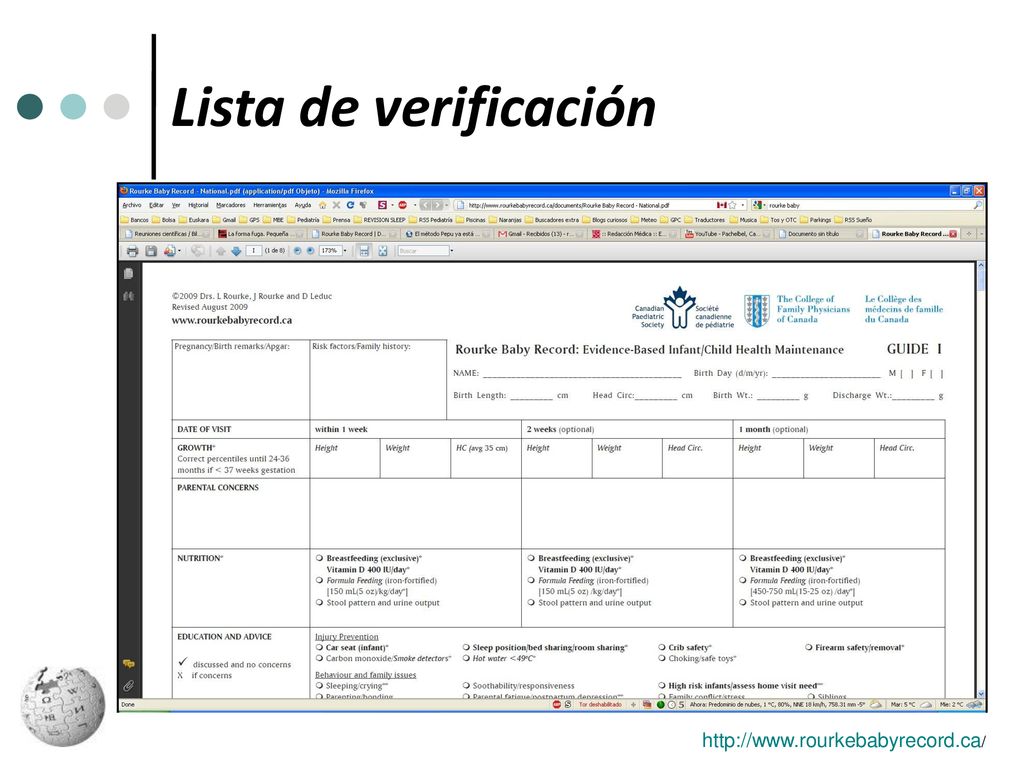
Task: Follow the www.rourkebabyrecord.ca link below slide
Action: tap(842, 741)
